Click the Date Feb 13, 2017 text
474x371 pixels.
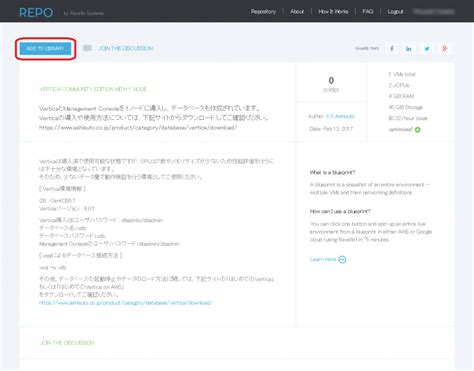coord(331,129)
